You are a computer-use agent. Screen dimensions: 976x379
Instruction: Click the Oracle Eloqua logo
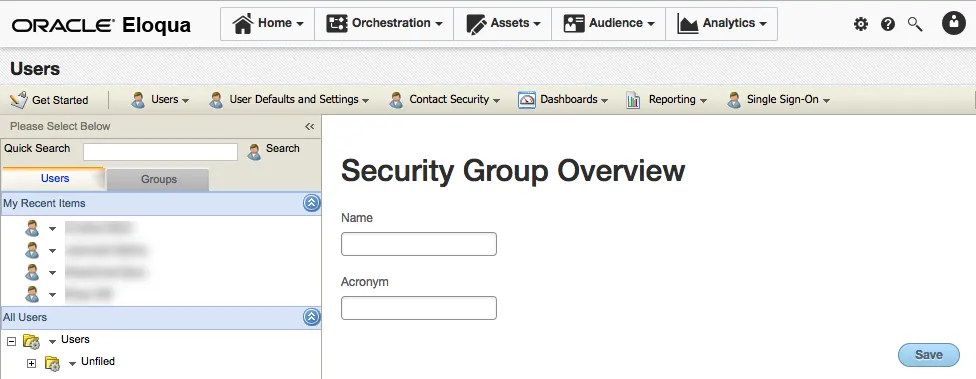tap(101, 25)
